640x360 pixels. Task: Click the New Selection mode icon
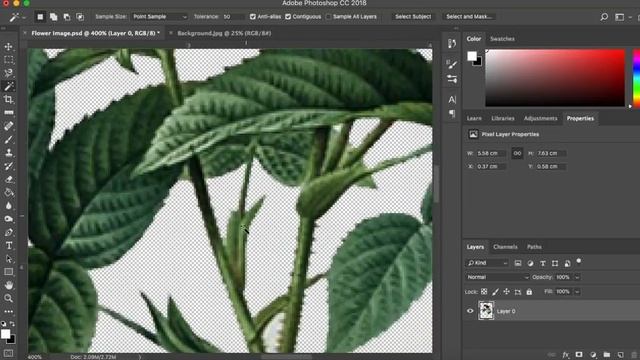[40, 17]
